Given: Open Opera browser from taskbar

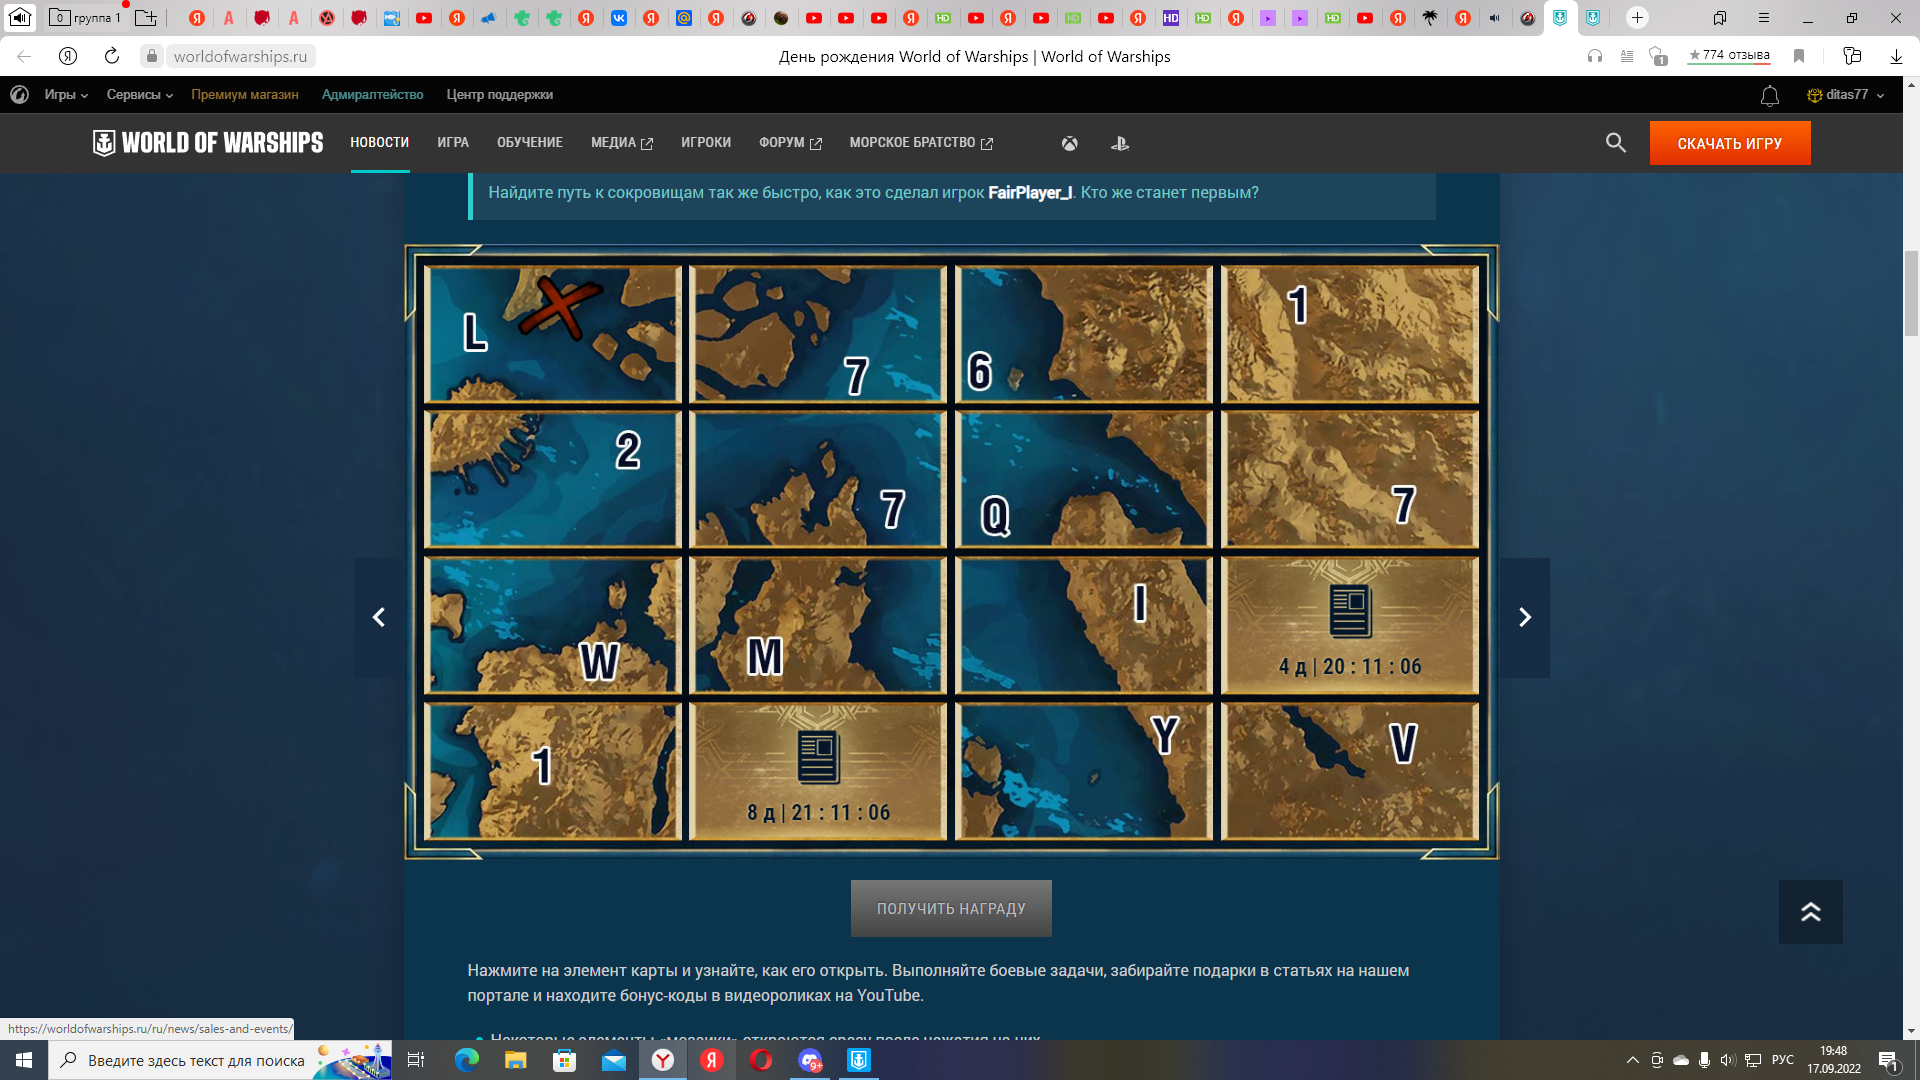Looking at the screenshot, I should click(761, 1060).
